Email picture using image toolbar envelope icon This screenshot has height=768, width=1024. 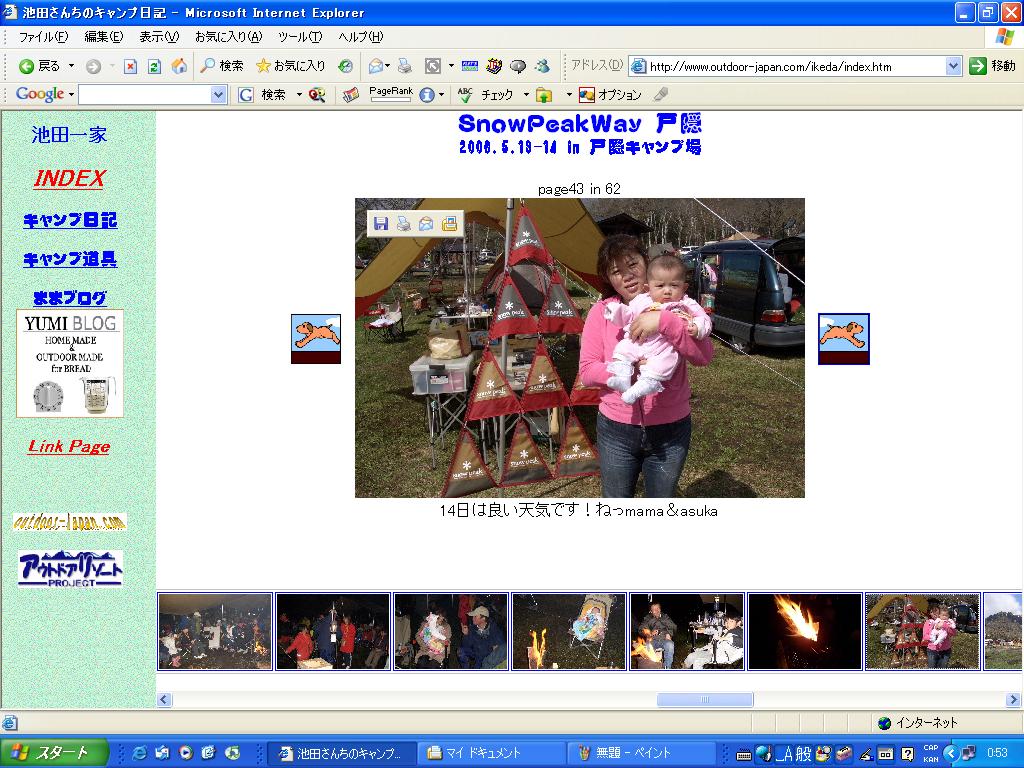coord(426,224)
